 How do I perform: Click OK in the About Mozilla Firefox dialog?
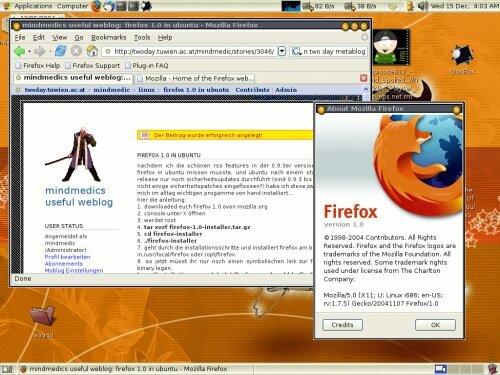pos(435,325)
